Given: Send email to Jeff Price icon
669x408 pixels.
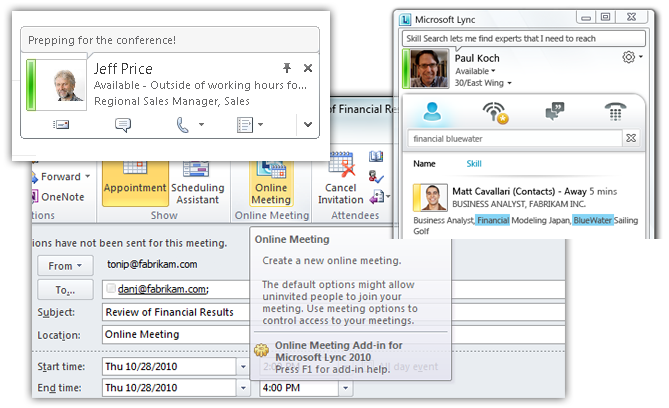Looking at the screenshot, I should click(x=61, y=125).
